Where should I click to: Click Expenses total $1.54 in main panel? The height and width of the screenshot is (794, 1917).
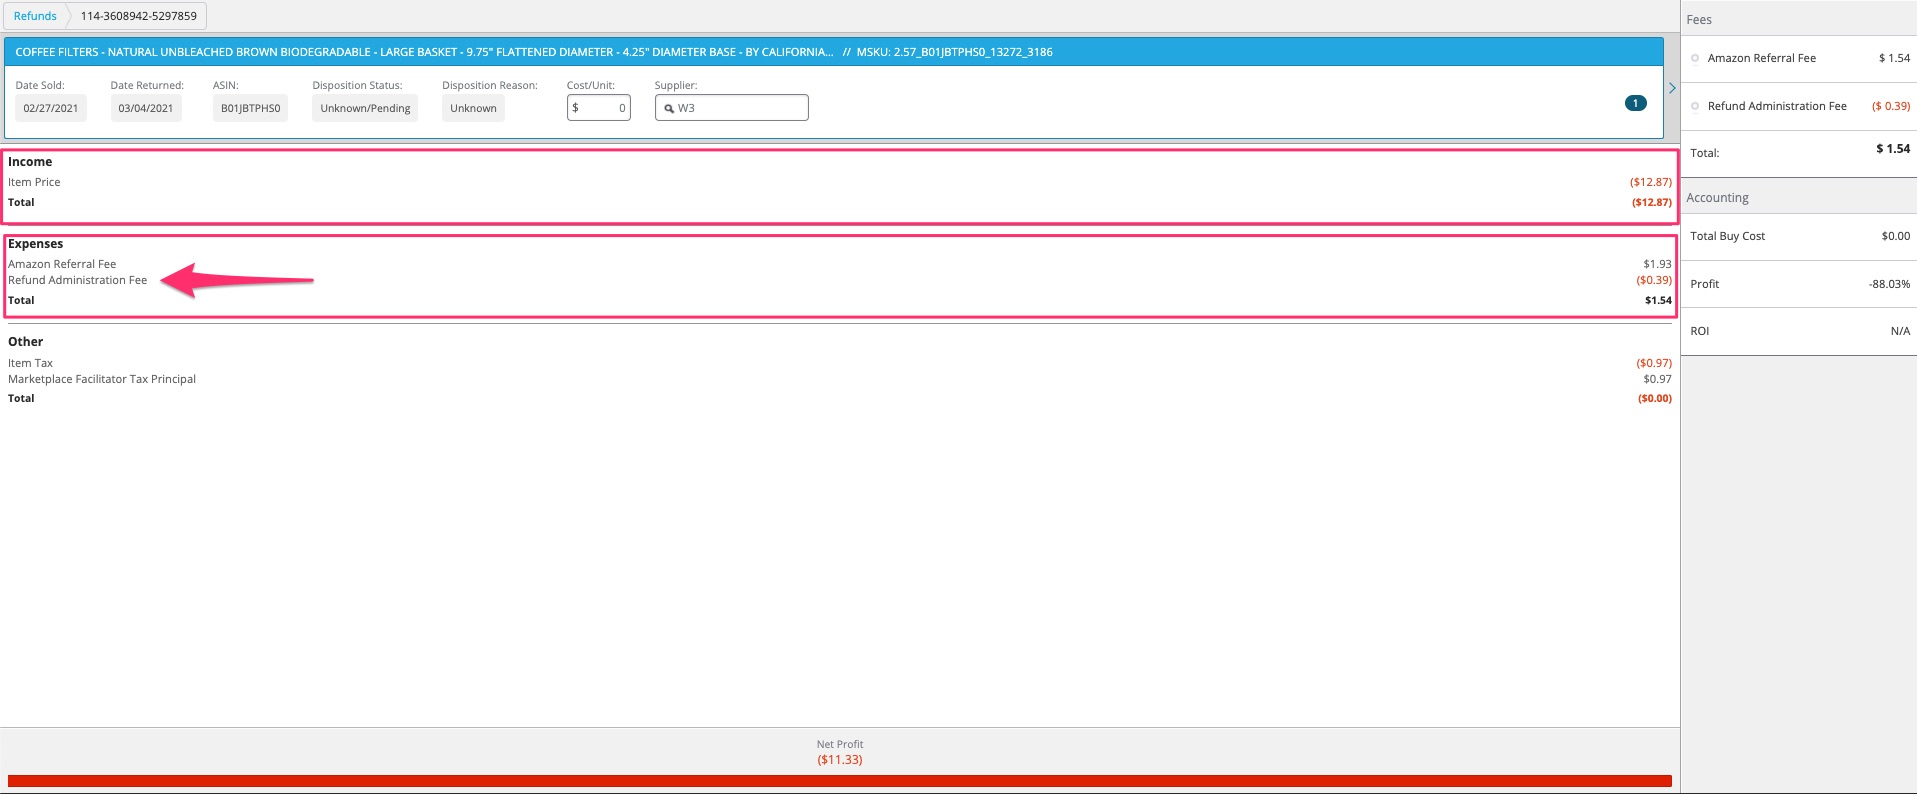pos(1658,300)
